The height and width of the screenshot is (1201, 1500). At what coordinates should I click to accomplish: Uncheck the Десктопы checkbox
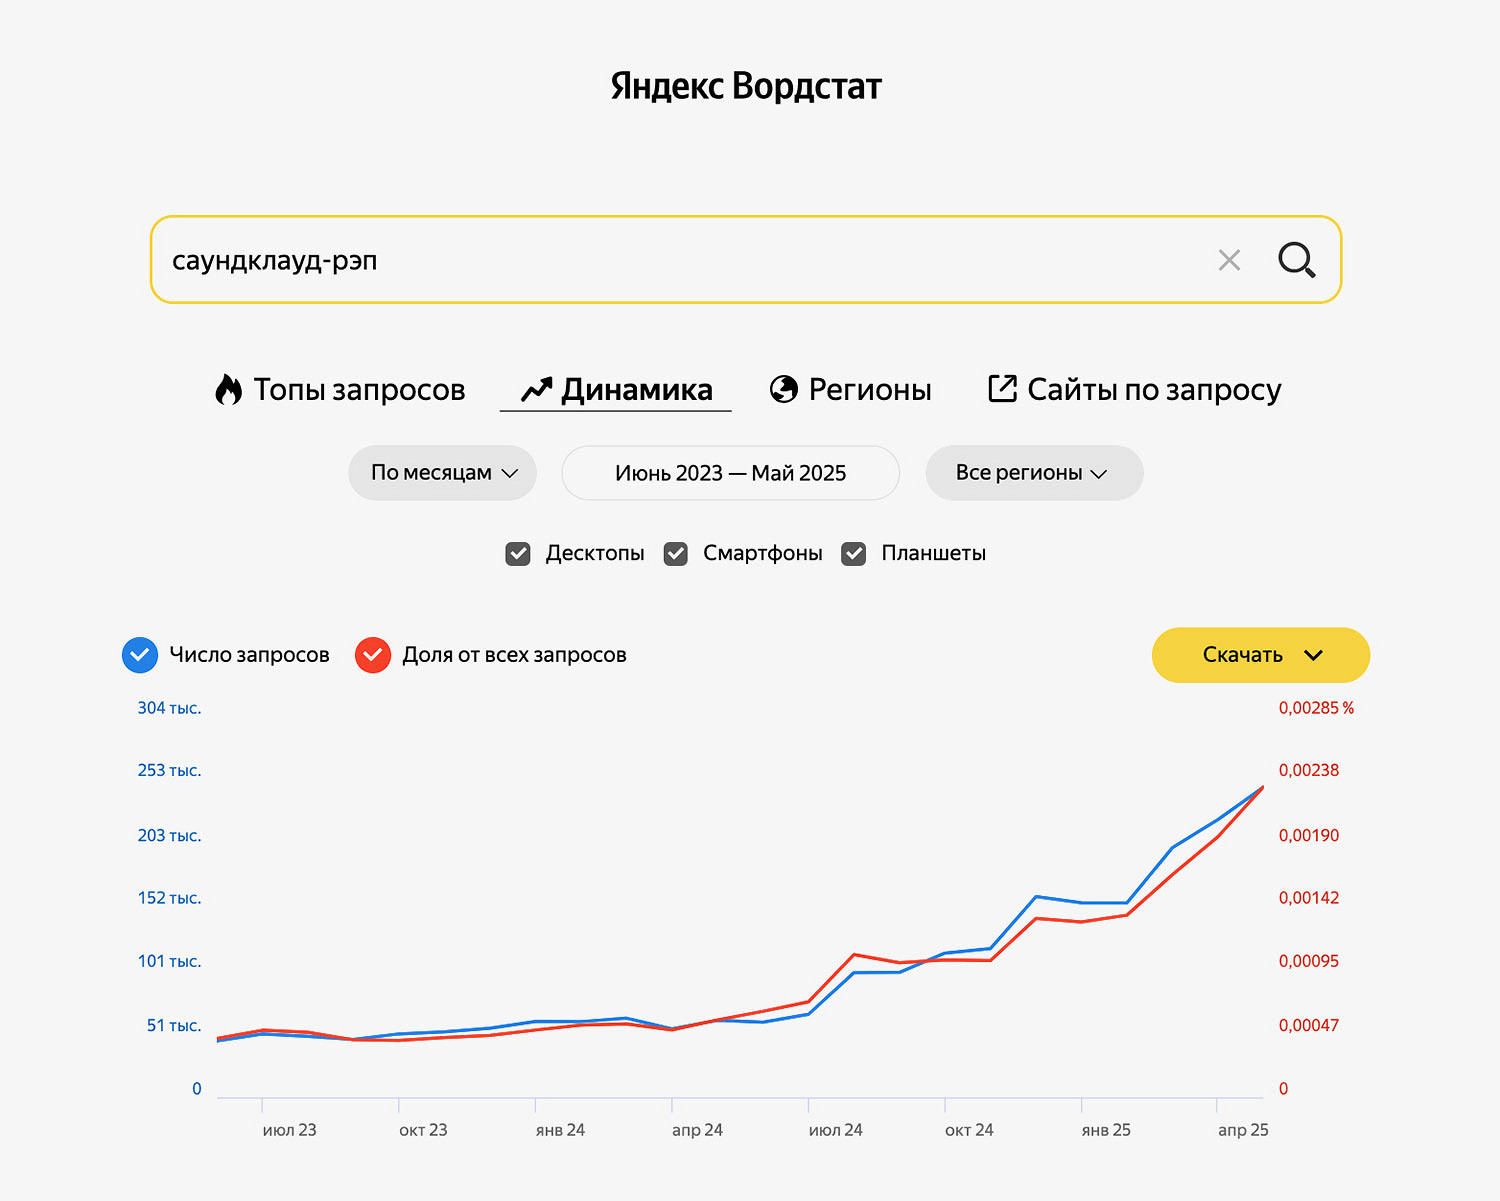pyautogui.click(x=518, y=554)
